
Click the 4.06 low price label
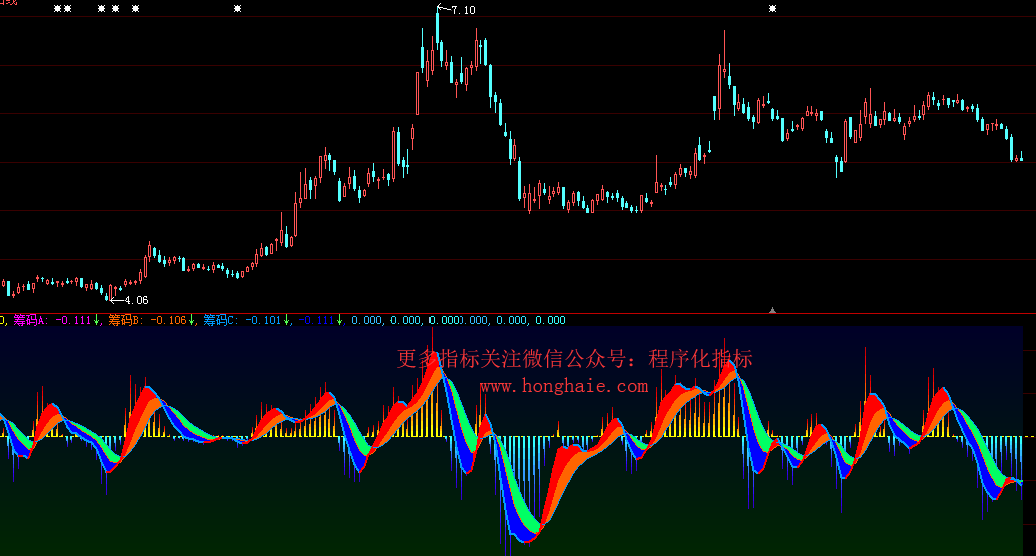[x=135, y=300]
